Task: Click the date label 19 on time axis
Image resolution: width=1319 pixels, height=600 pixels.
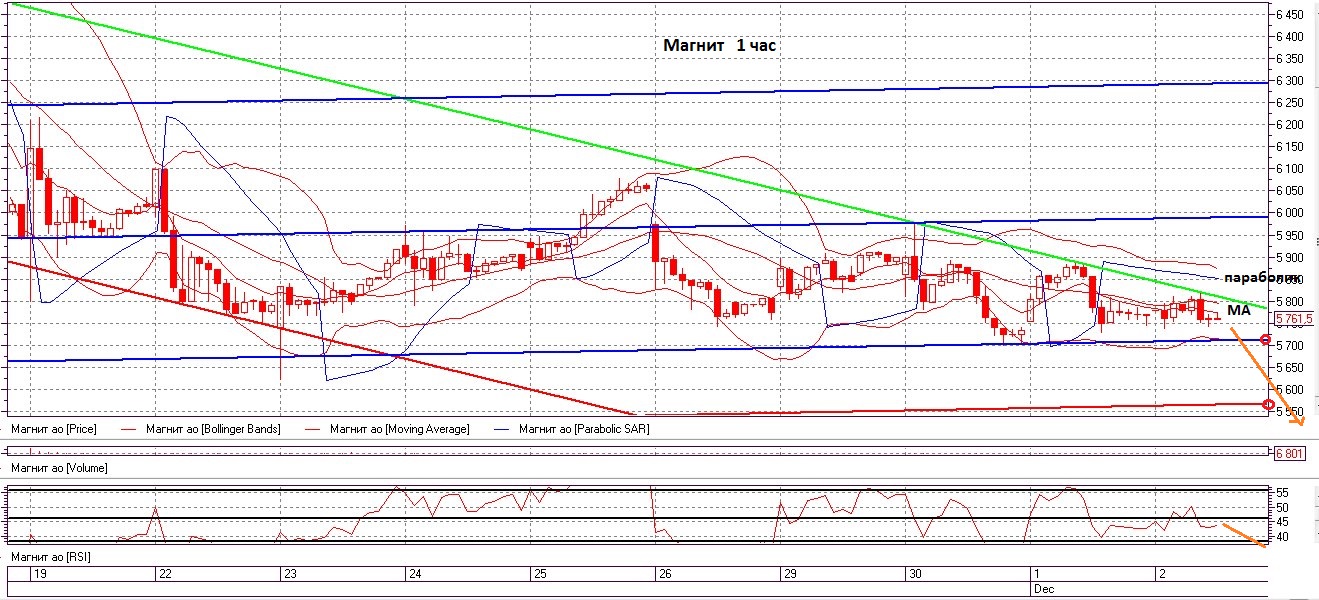Action: 41,574
